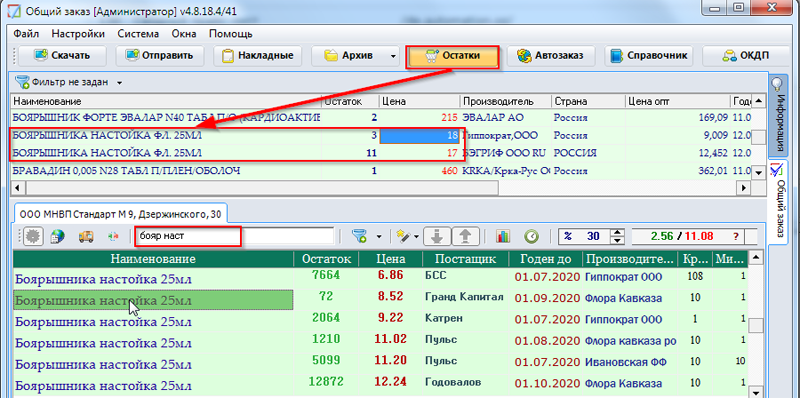Open the bar chart statistics icon
This screenshot has width=800, height=398.
coord(503,236)
